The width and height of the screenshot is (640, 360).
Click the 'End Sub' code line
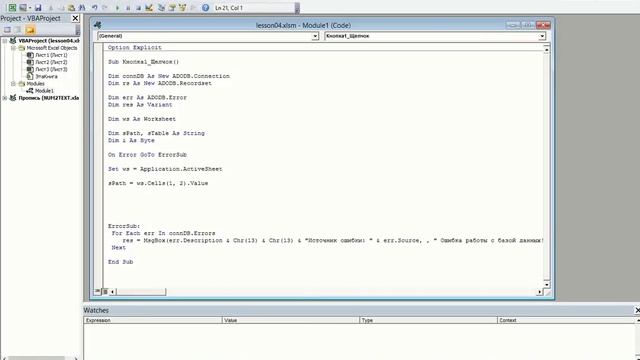click(x=120, y=262)
